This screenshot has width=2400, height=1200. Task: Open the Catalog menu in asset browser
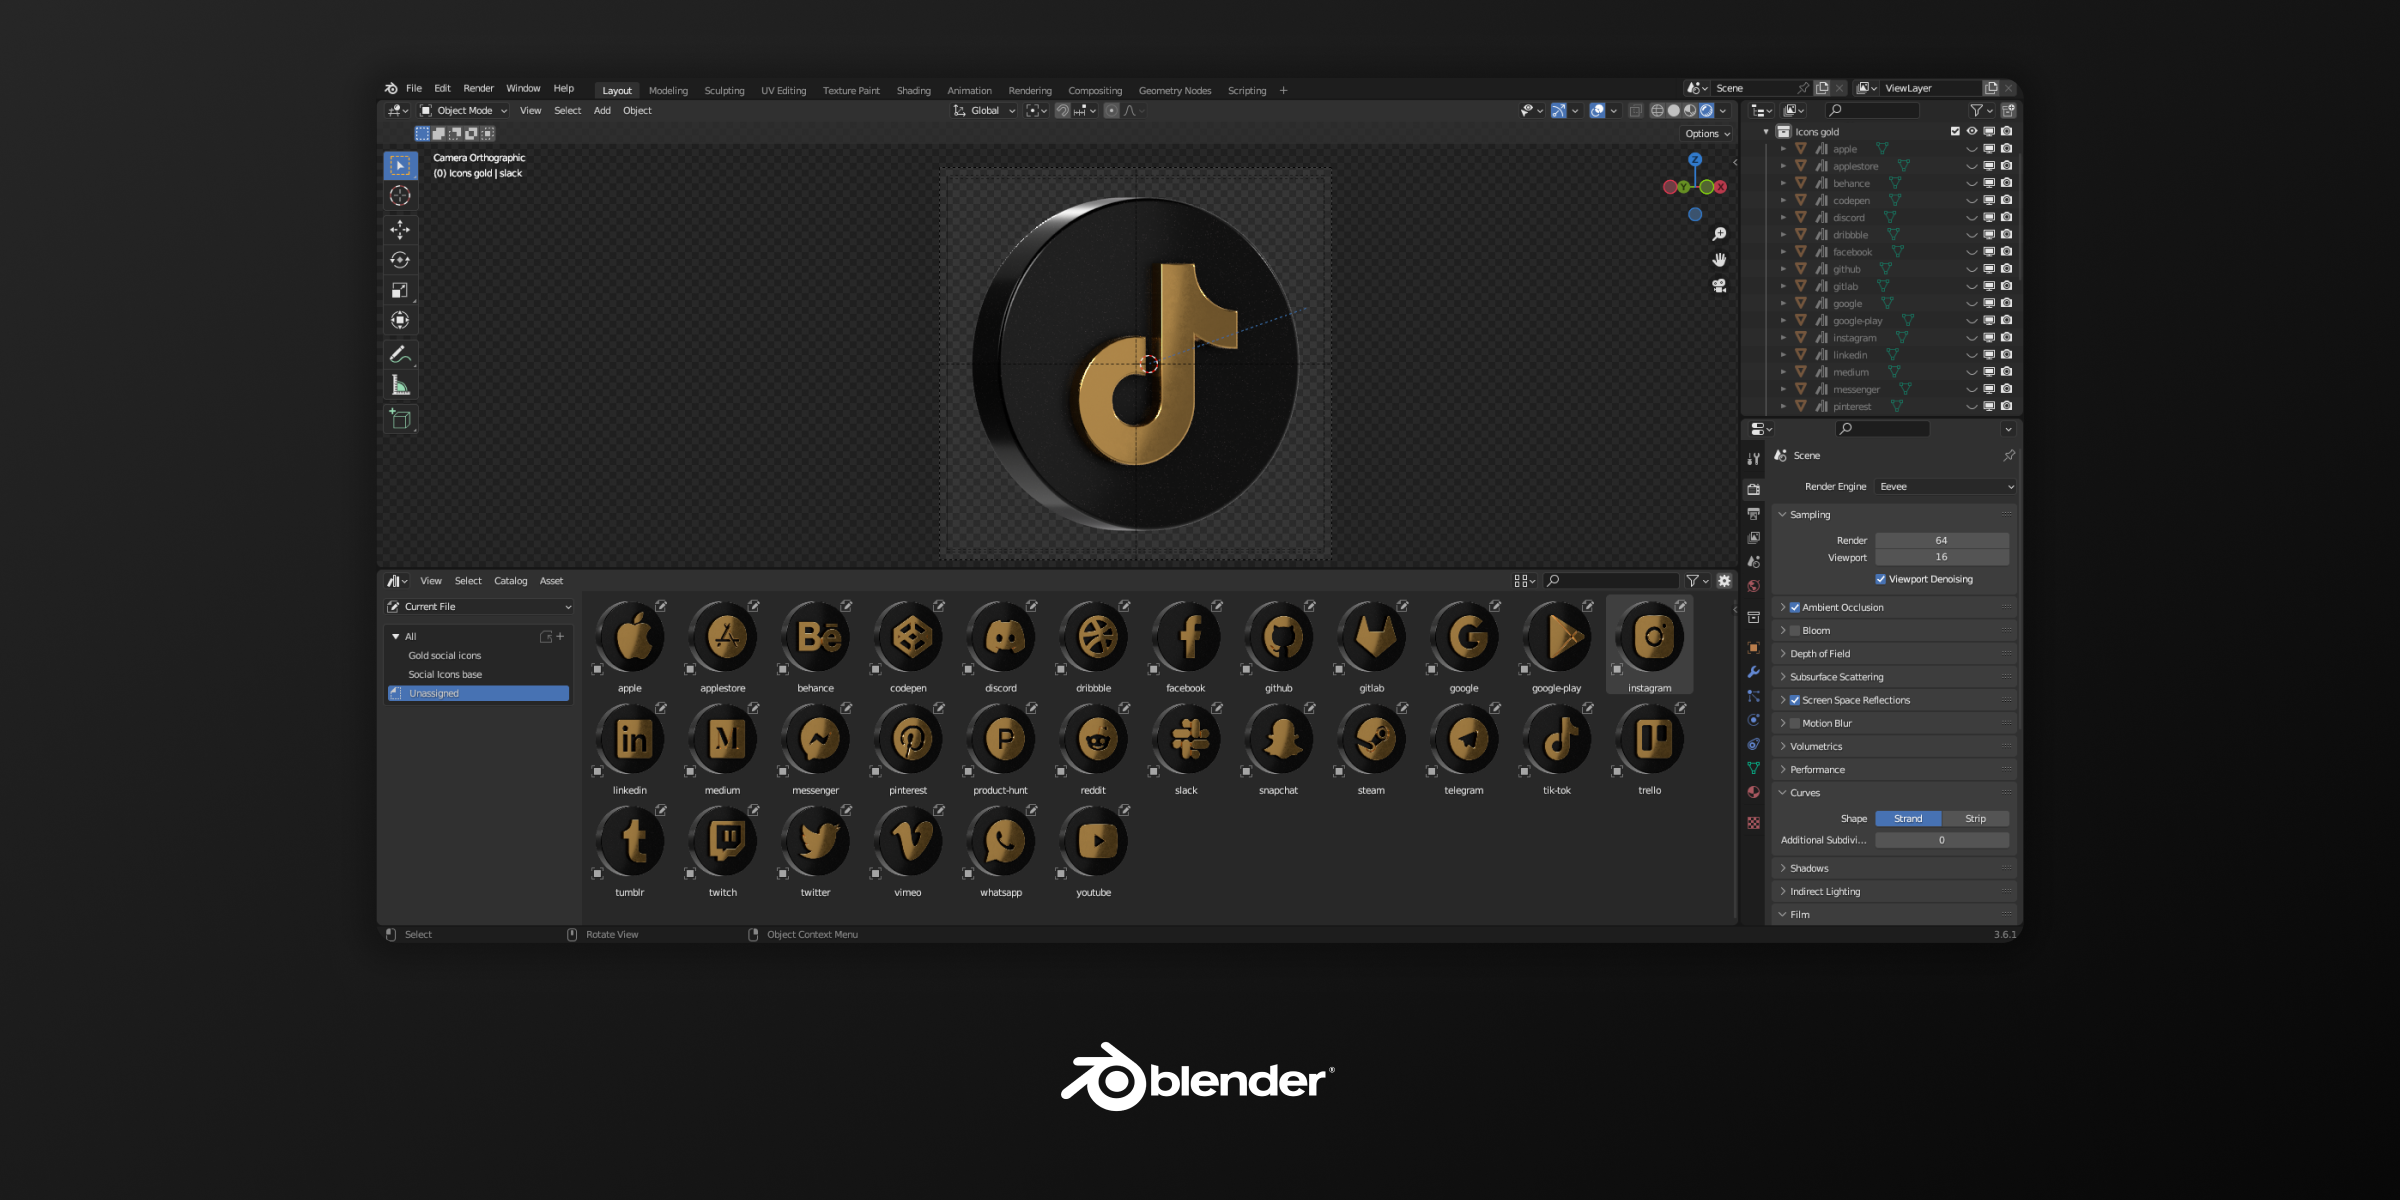coord(510,581)
